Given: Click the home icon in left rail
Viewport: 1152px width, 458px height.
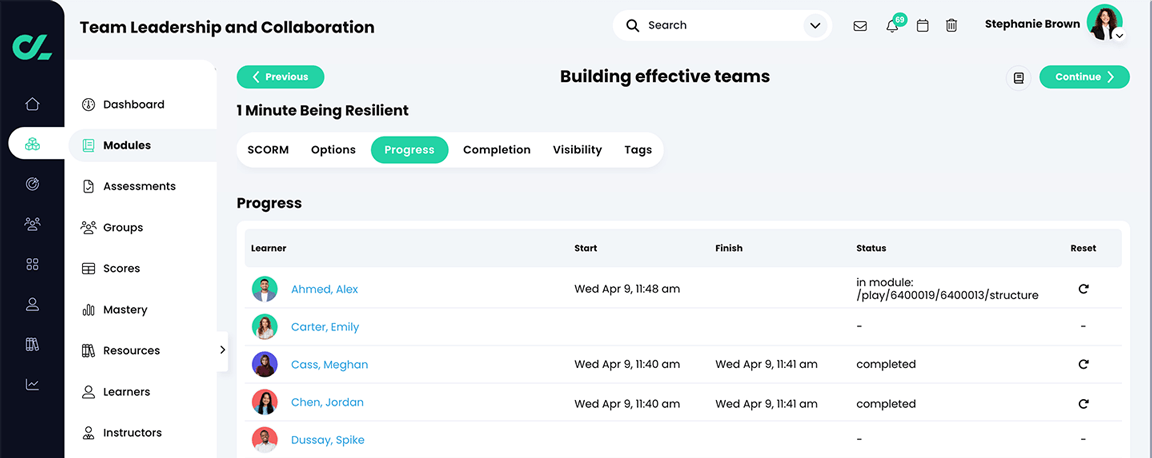Looking at the screenshot, I should 32,104.
